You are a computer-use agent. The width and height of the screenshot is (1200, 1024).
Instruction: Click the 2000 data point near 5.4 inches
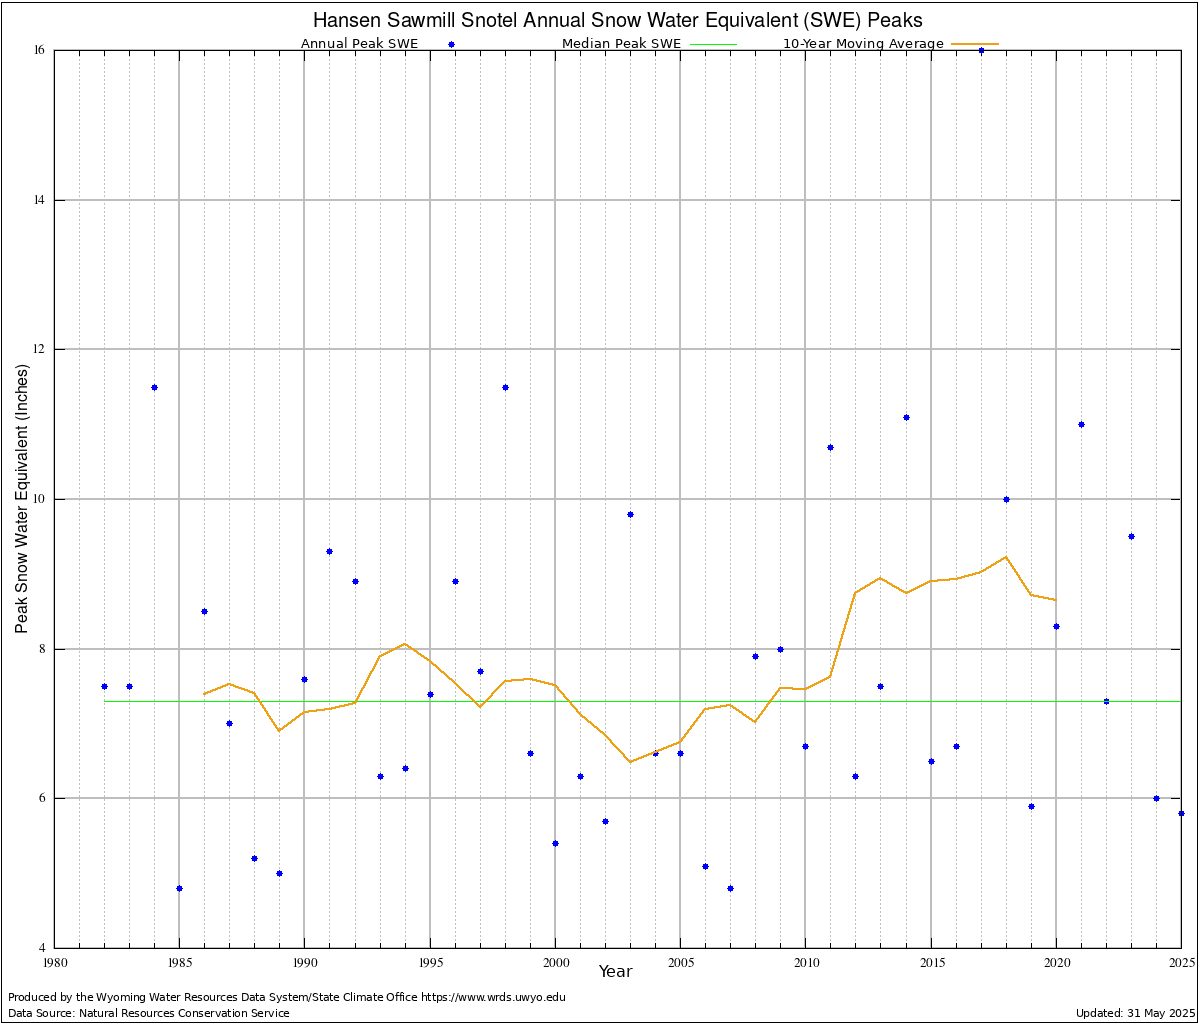coord(555,843)
